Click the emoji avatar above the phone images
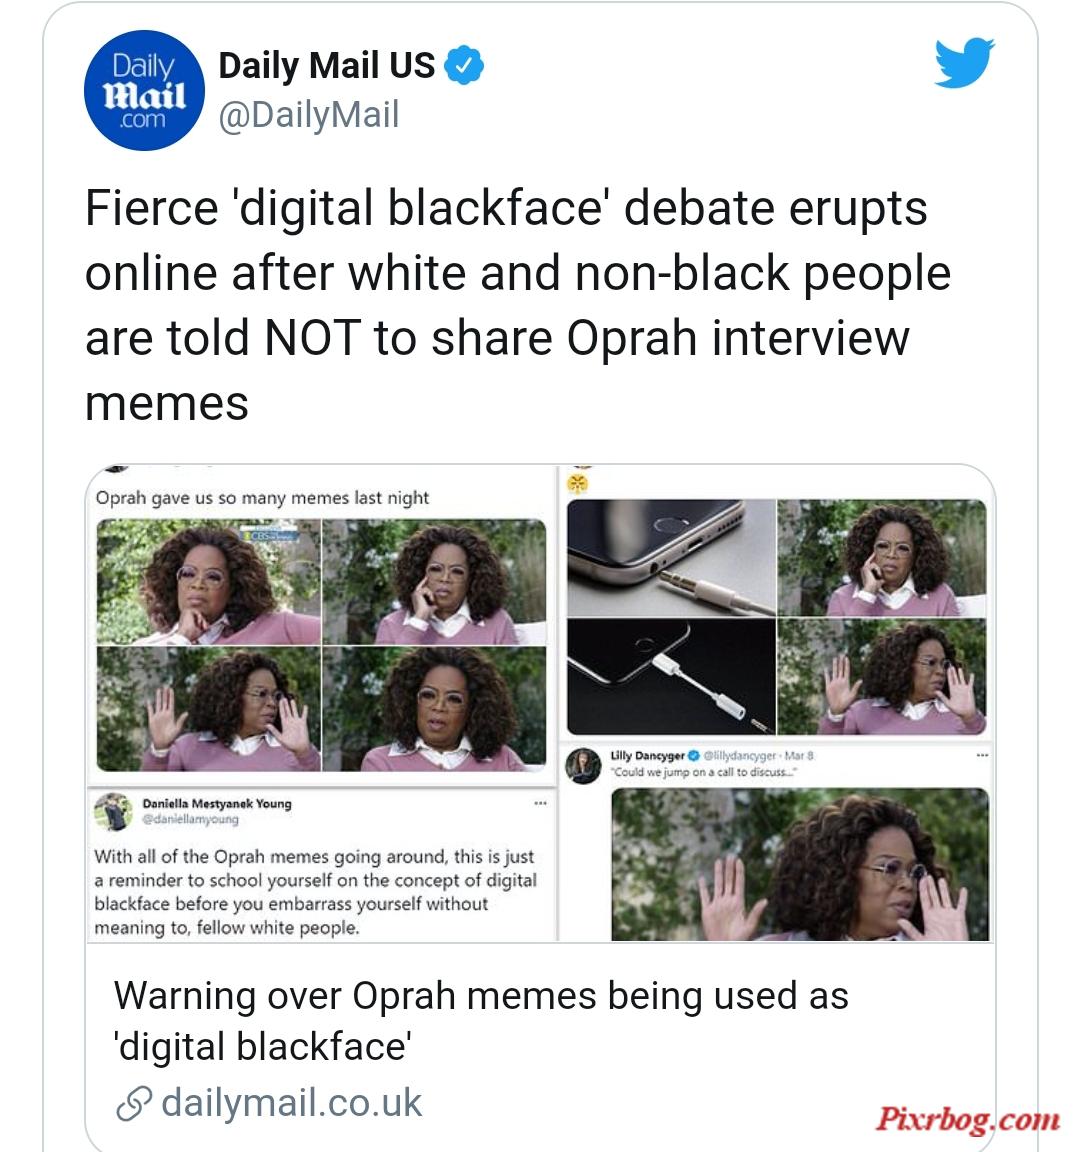Screen dimensions: 1080x1152 578,483
